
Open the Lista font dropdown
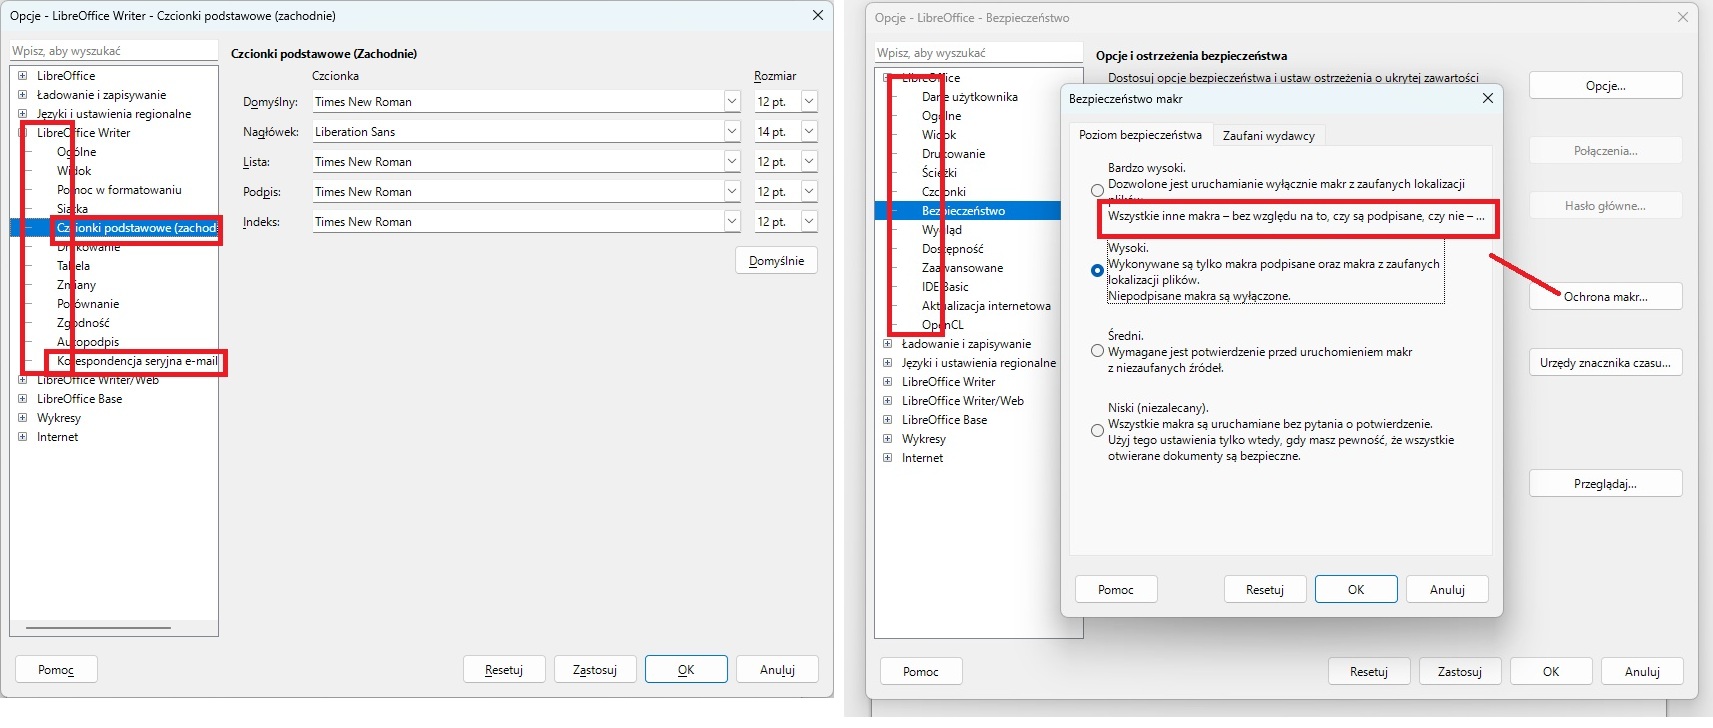coord(732,161)
